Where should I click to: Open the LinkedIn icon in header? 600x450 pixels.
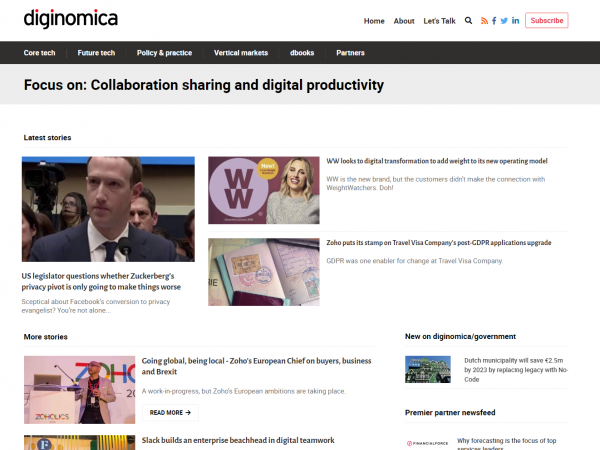pyautogui.click(x=515, y=21)
